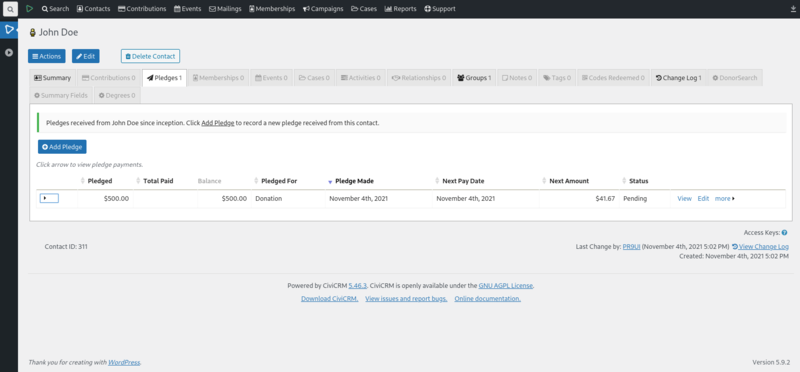Open the Contributions menu
800x372 pixels.
(142, 9)
